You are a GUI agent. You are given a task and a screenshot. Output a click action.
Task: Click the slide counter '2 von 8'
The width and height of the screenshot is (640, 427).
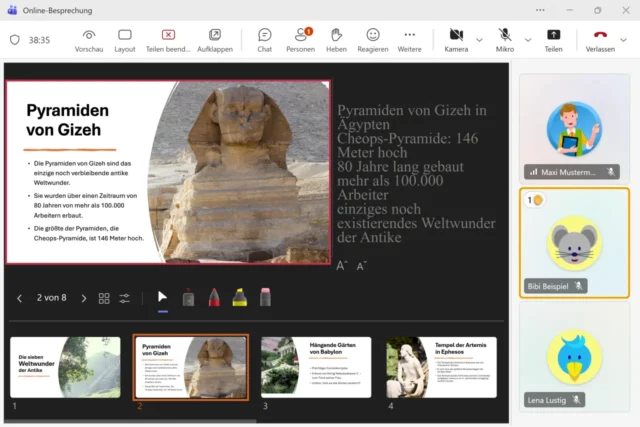coord(51,298)
